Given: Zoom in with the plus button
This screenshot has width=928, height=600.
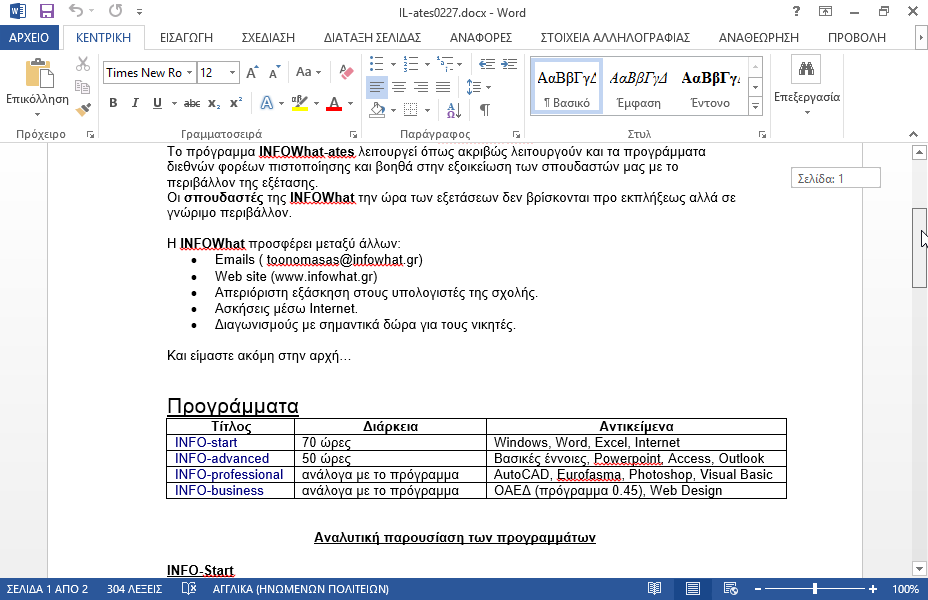Looking at the screenshot, I should (873, 589).
